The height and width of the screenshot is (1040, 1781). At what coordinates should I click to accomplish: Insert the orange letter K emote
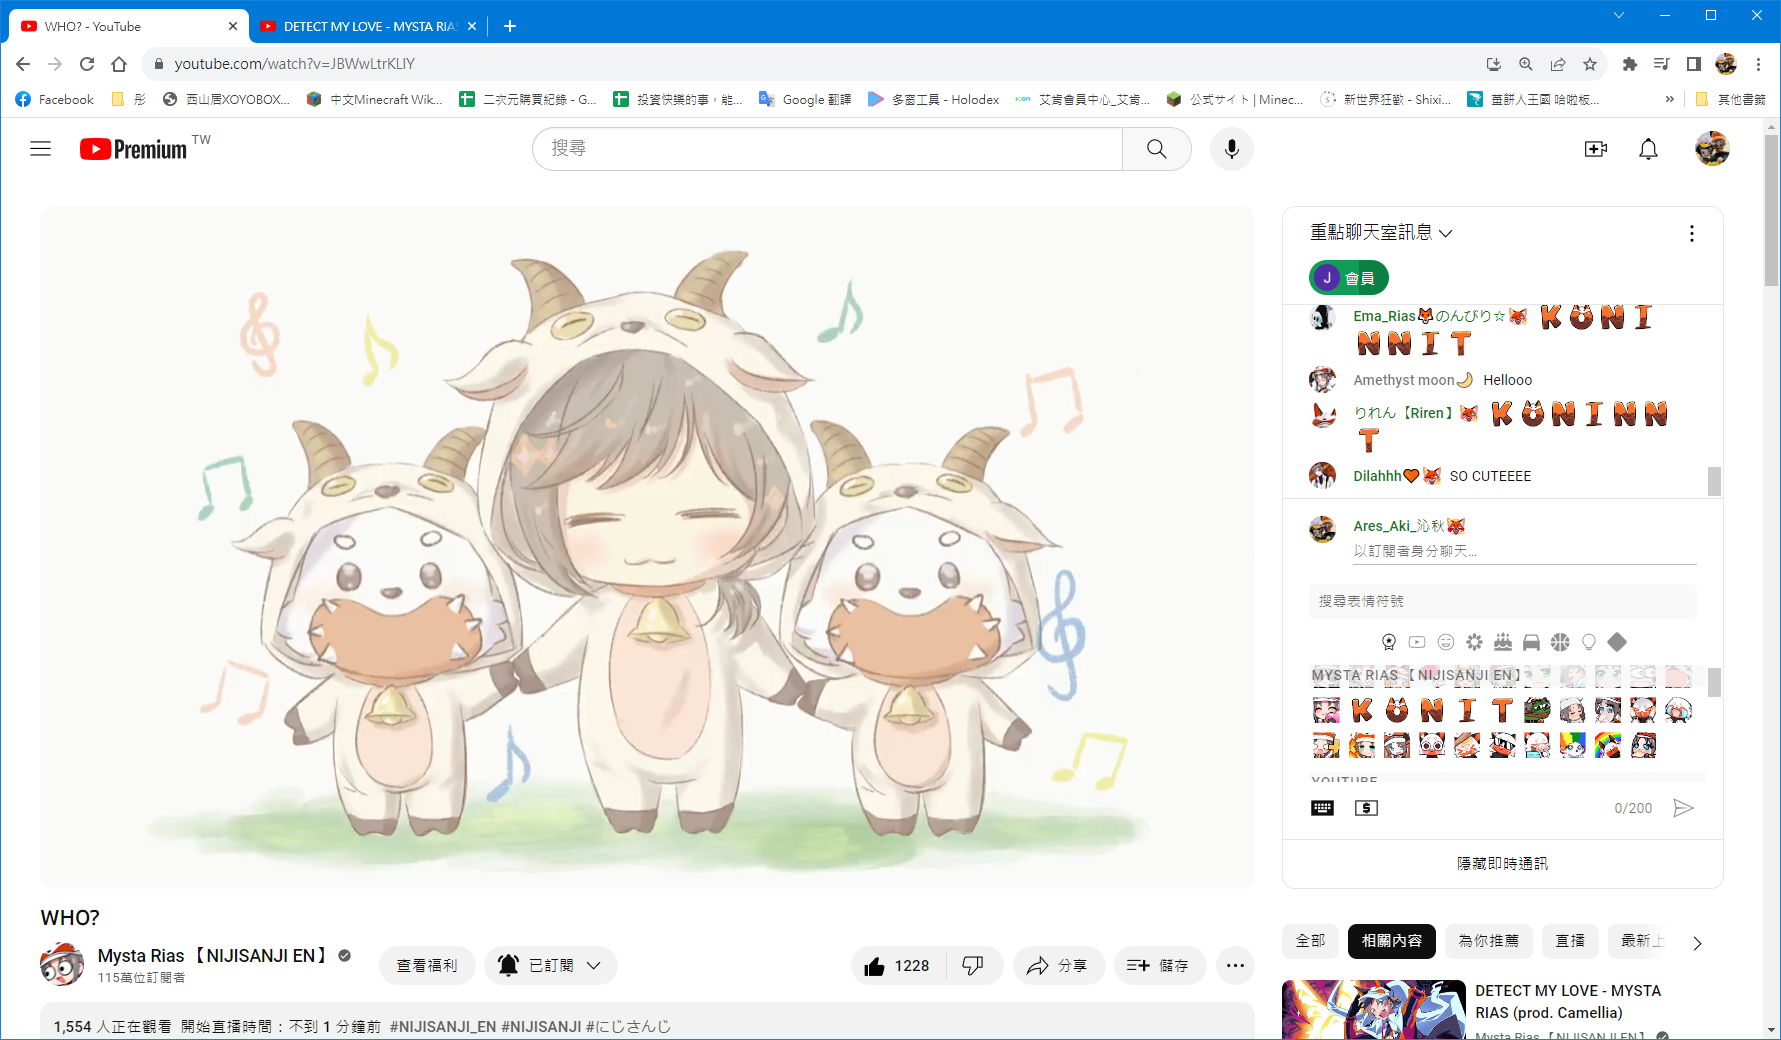(1362, 710)
